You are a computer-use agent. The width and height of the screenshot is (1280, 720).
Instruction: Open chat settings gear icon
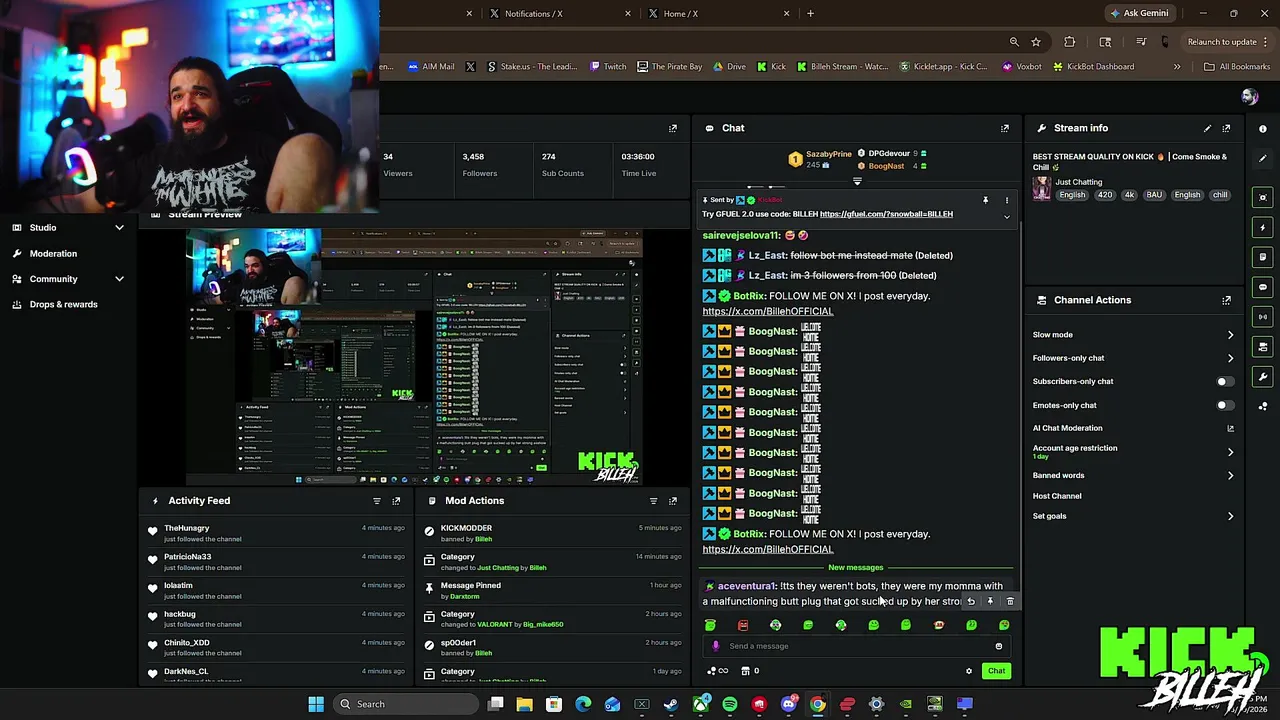coord(968,671)
